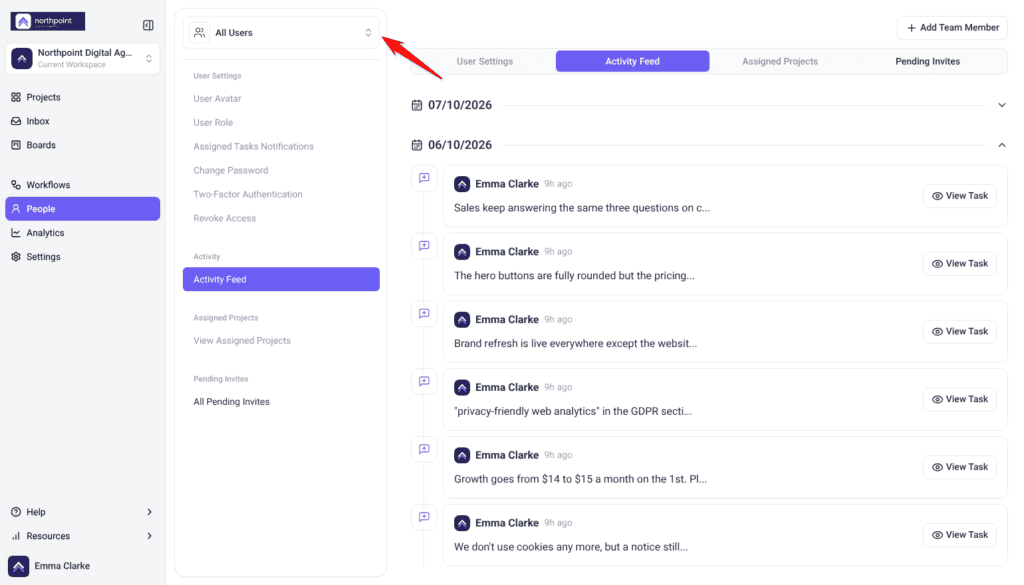
Task: Select User Avatar setting
Action: pyautogui.click(x=217, y=99)
